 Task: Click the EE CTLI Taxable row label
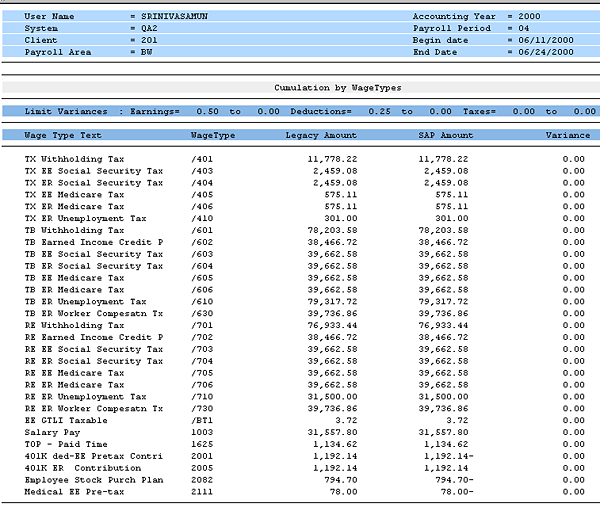[66, 420]
